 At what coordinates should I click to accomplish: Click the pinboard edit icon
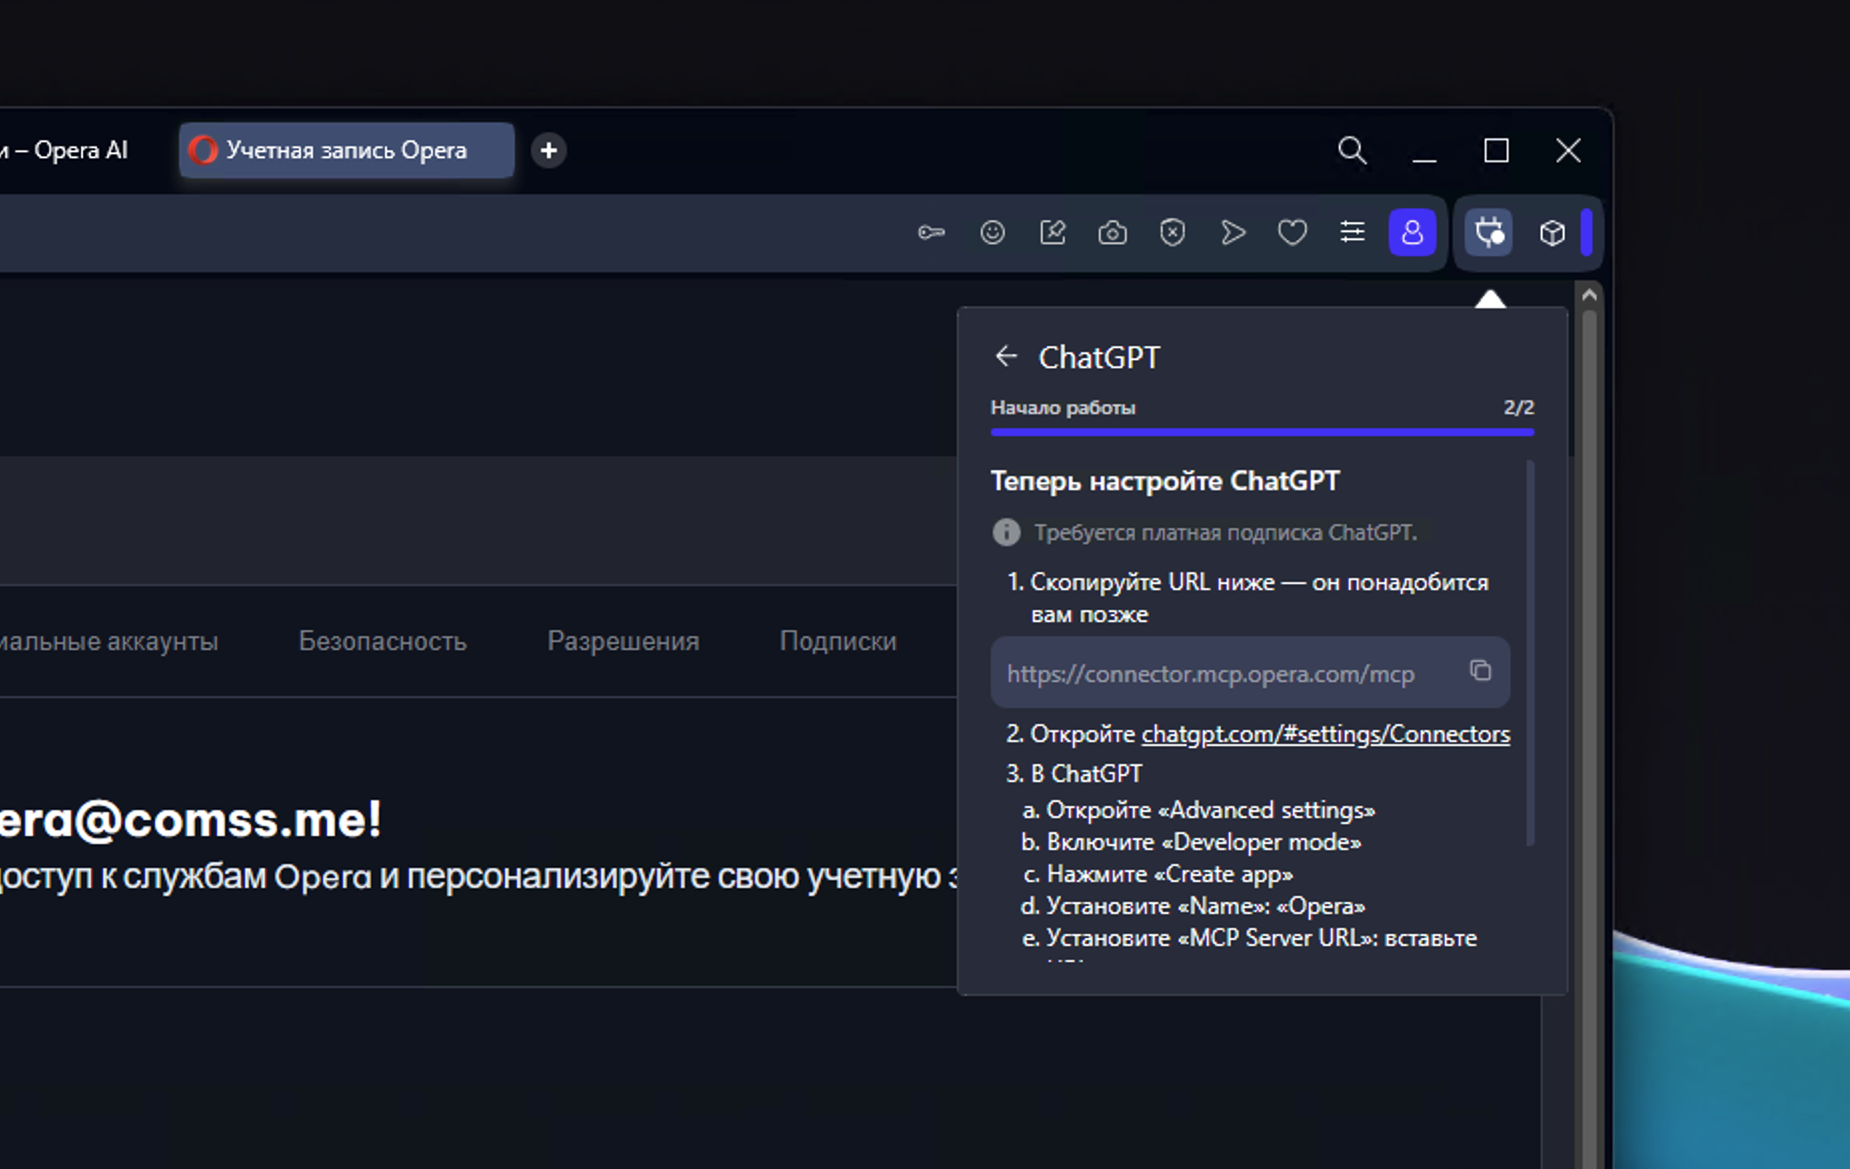tap(1052, 233)
